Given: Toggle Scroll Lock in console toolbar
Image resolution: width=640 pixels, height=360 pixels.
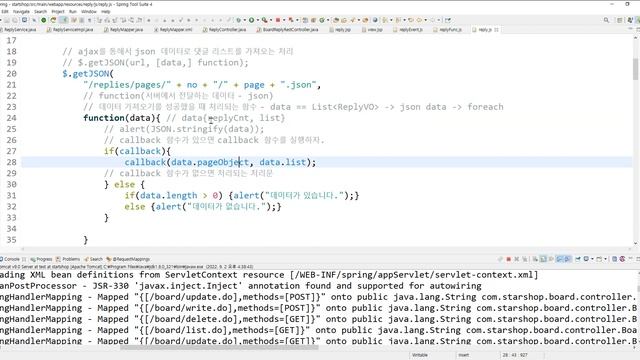Looking at the screenshot, I should (543, 259).
